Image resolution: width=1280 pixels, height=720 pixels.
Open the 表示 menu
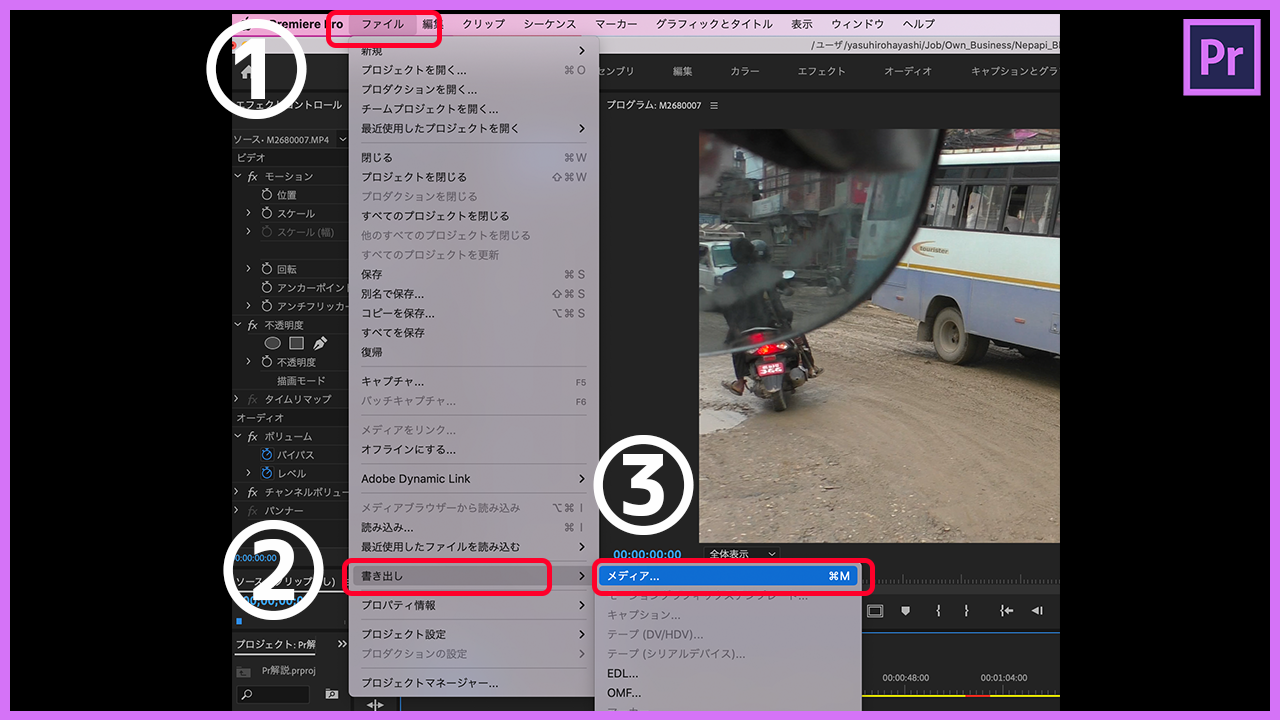(802, 24)
